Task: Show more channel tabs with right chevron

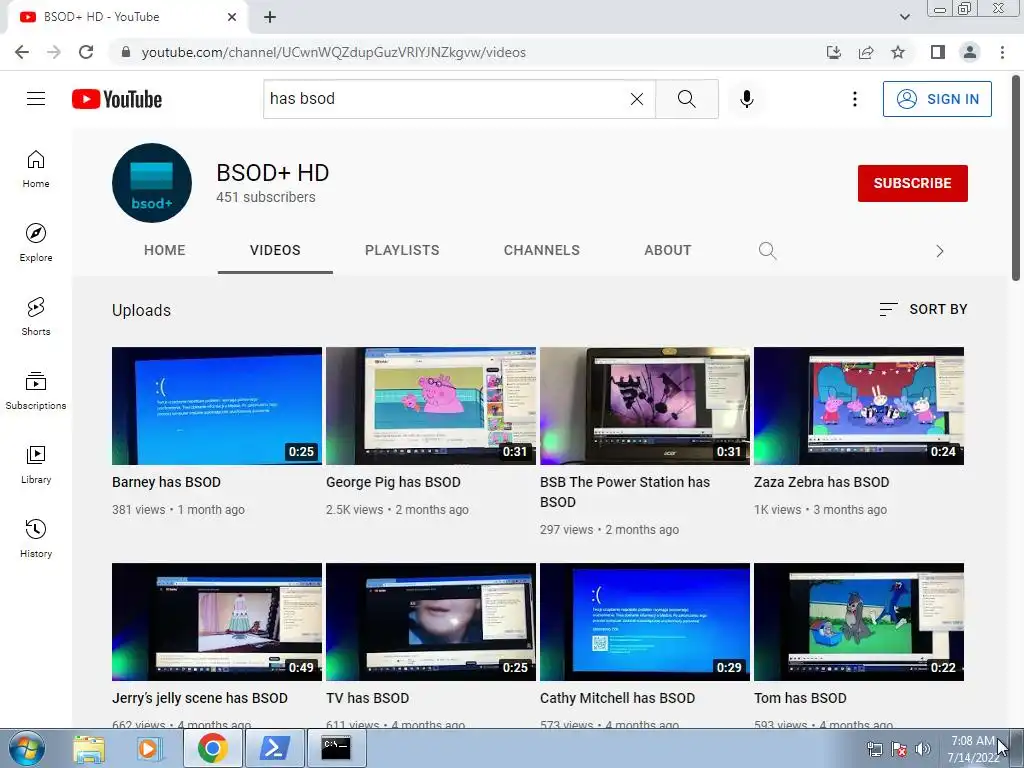Action: point(939,251)
